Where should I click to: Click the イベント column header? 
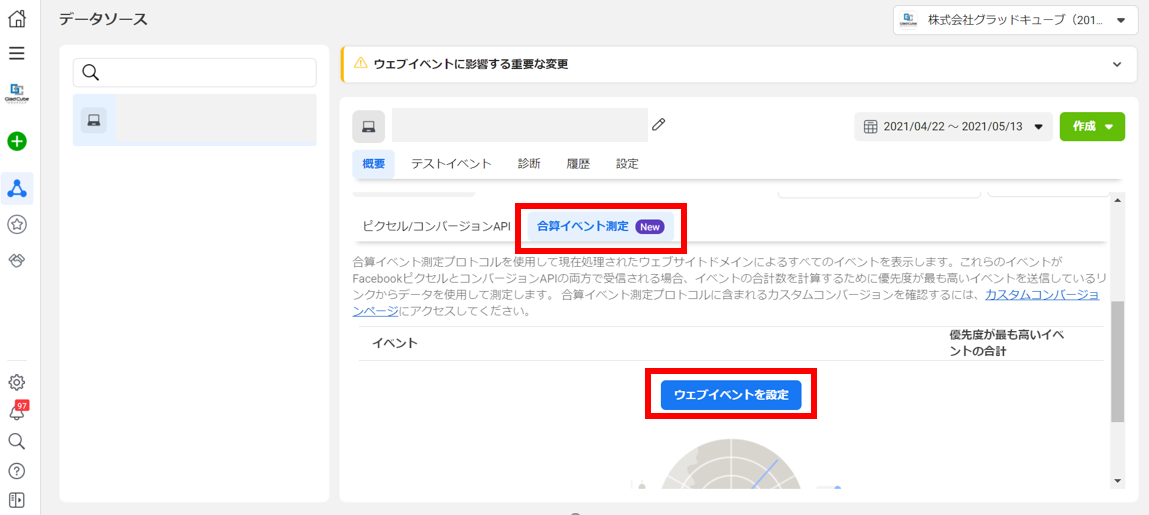coord(395,343)
